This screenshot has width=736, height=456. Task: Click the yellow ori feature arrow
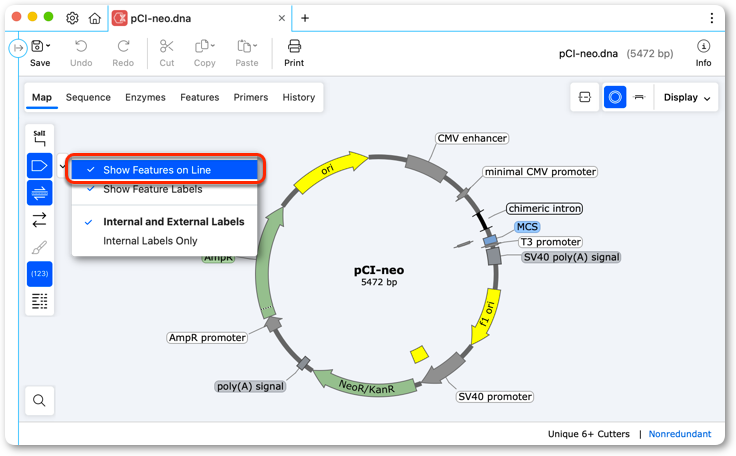[329, 170]
